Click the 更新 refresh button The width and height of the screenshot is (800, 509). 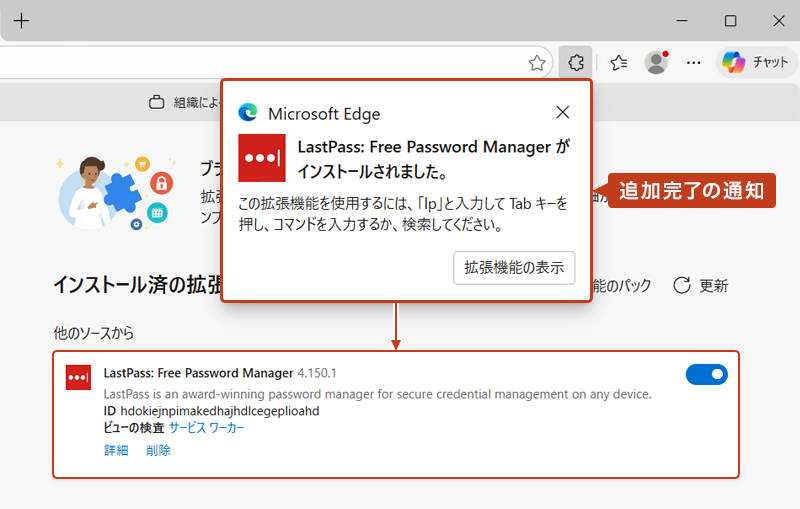pos(701,285)
